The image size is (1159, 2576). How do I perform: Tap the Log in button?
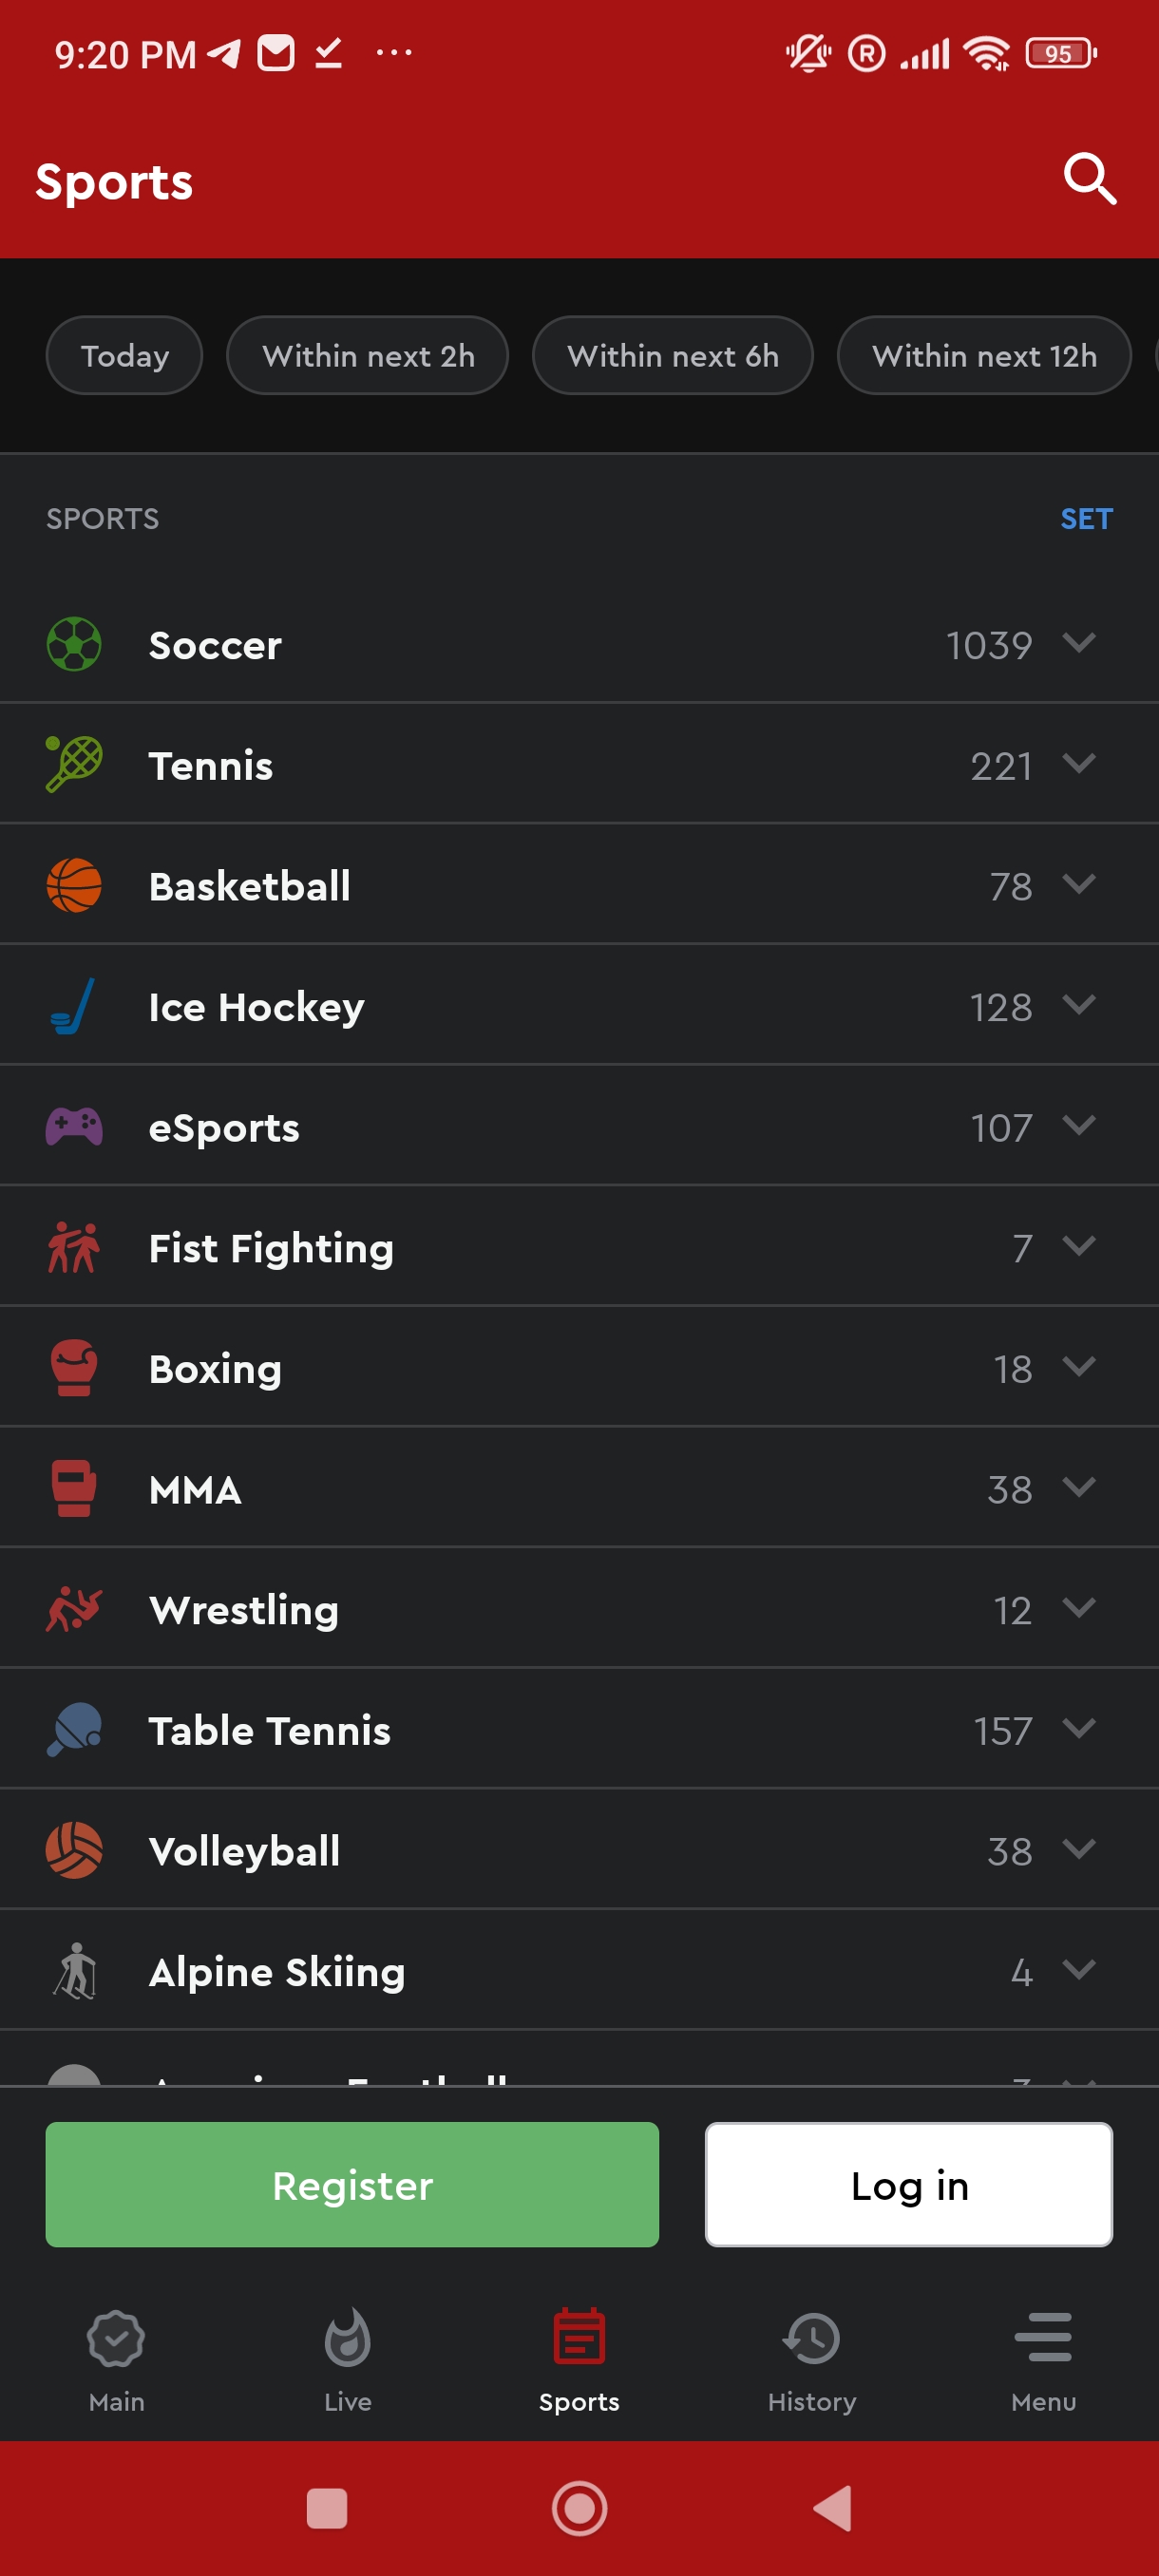coord(908,2186)
